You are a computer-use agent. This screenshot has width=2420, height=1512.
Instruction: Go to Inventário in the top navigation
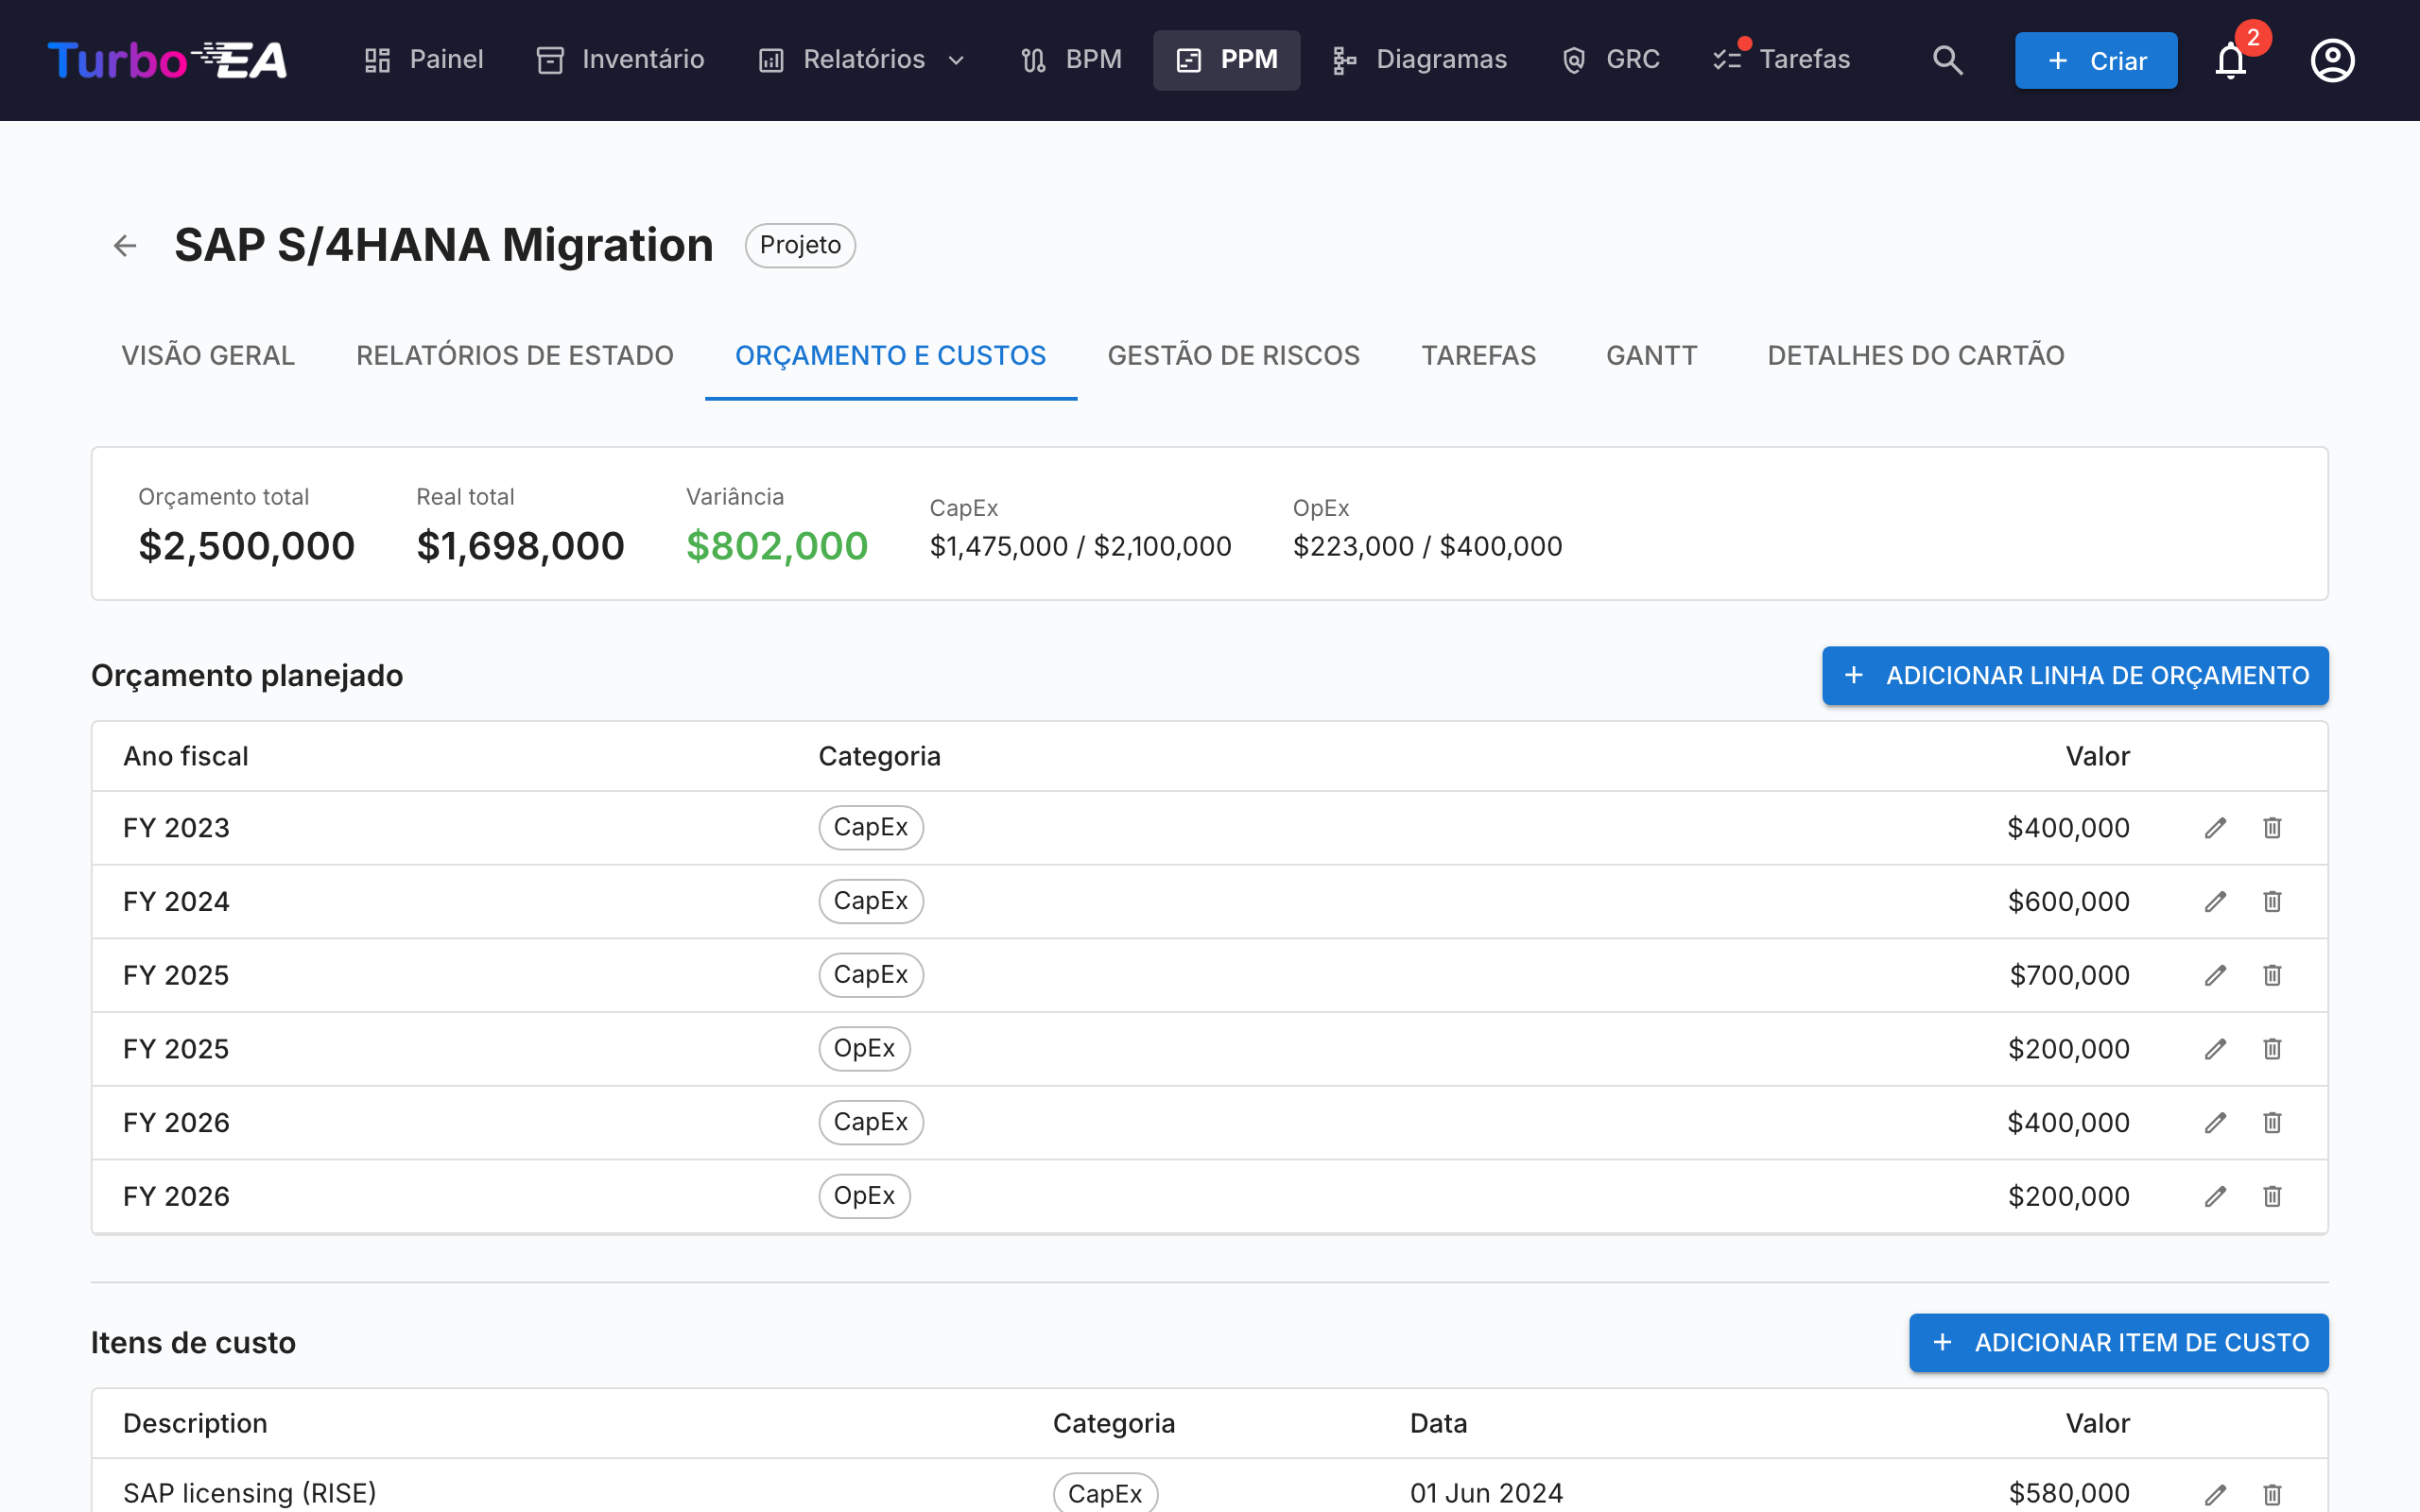tap(621, 60)
